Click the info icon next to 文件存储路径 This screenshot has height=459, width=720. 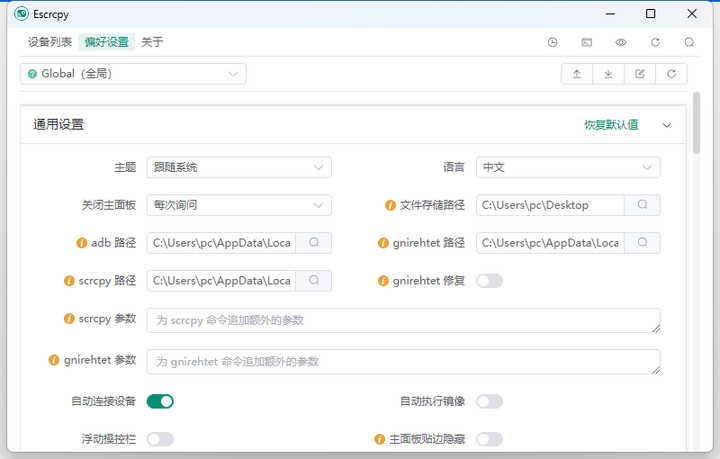(390, 205)
